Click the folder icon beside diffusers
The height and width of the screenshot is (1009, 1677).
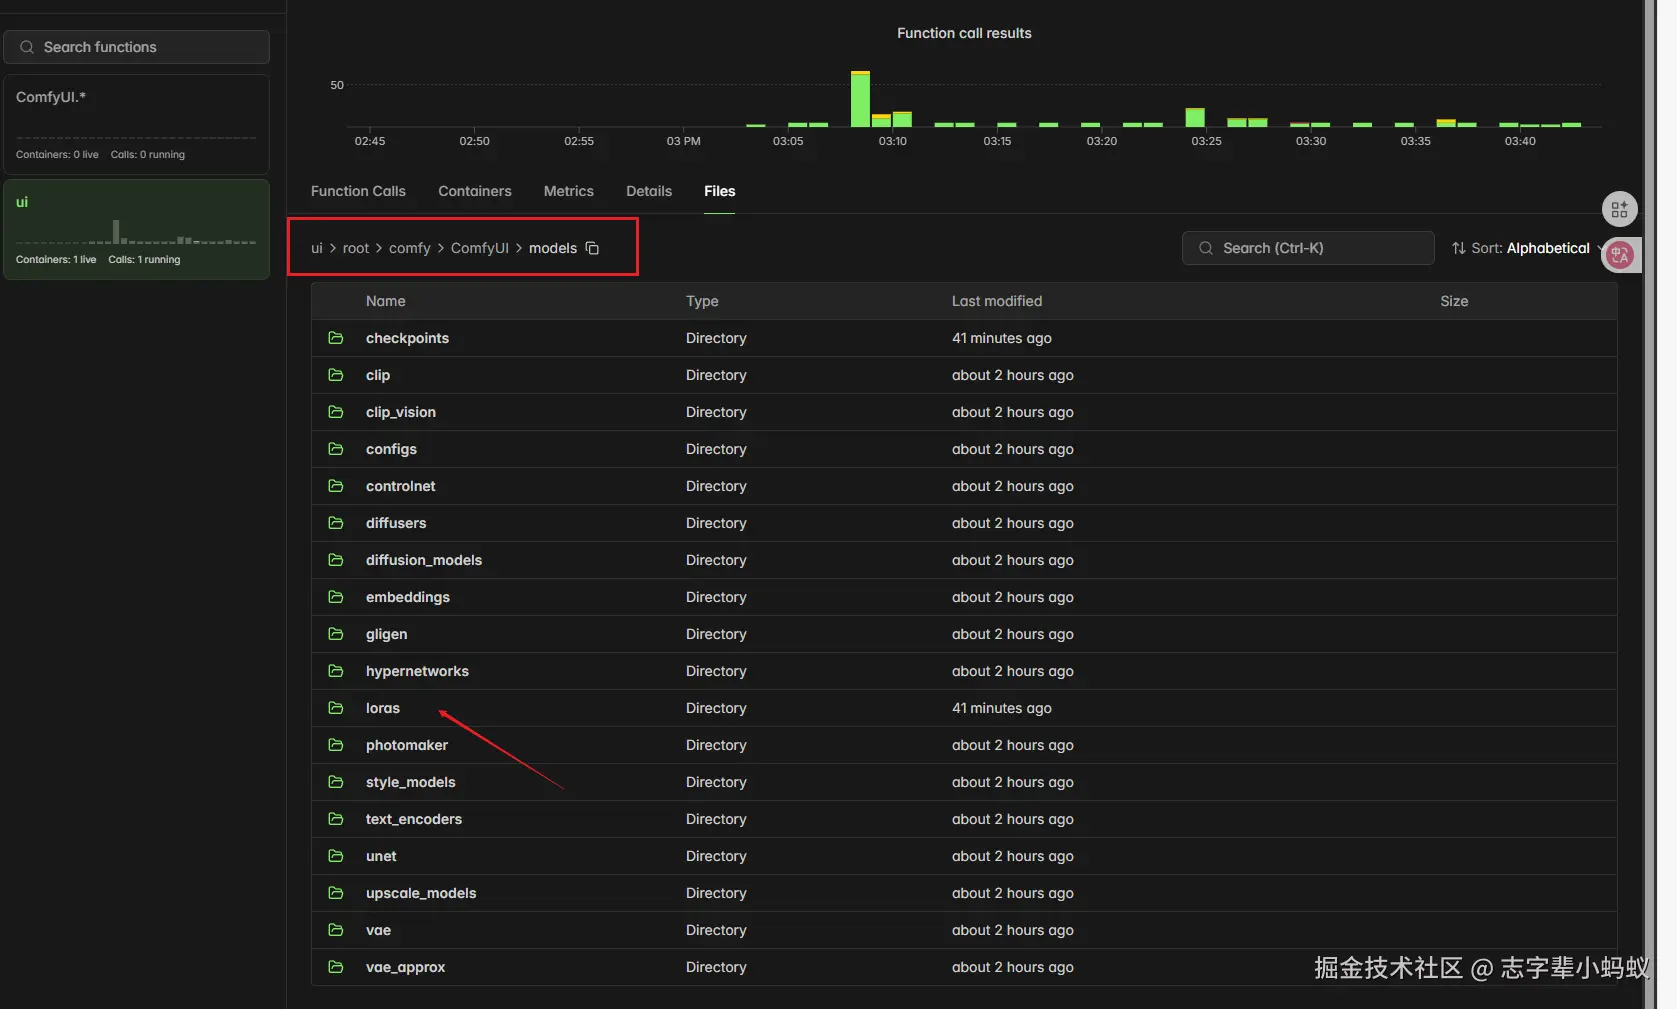[336, 523]
